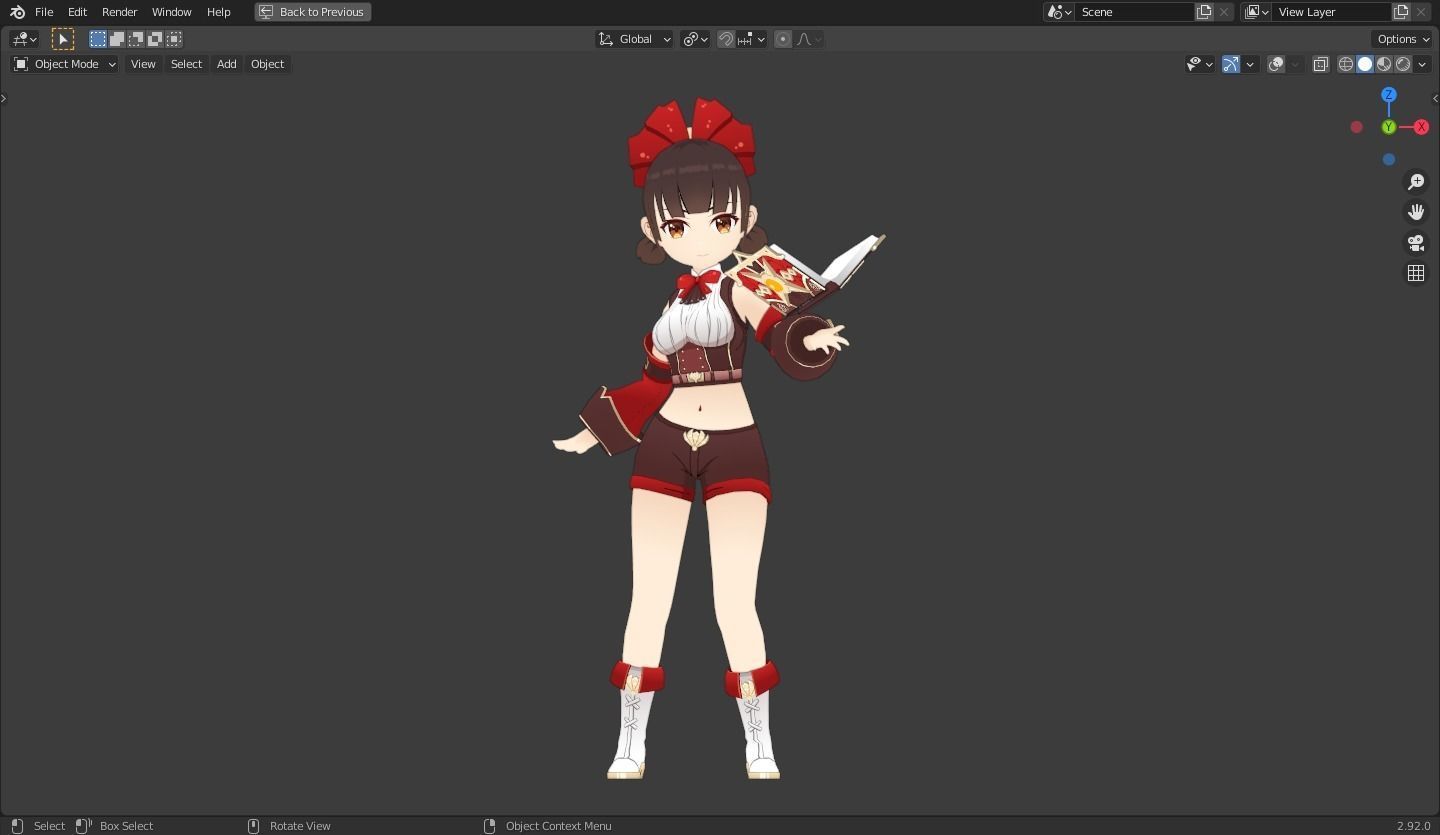Toggle viewport gizmos display
Image resolution: width=1440 pixels, height=835 pixels.
1231,64
